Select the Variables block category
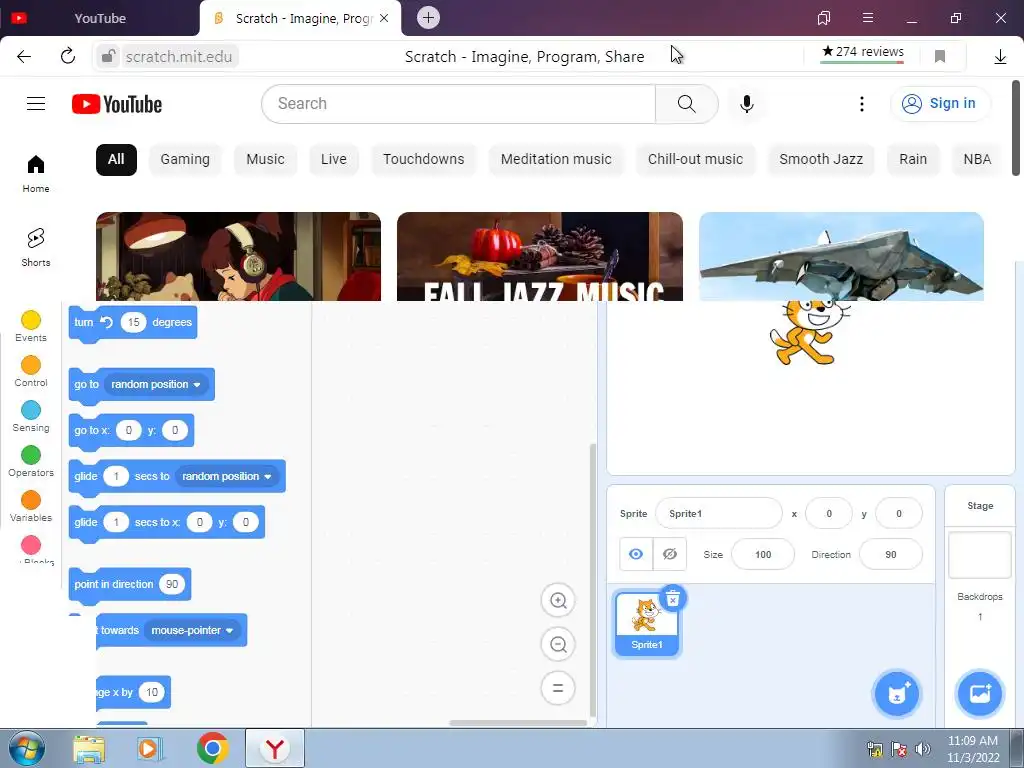This screenshot has height=768, width=1024. pyautogui.click(x=31, y=507)
